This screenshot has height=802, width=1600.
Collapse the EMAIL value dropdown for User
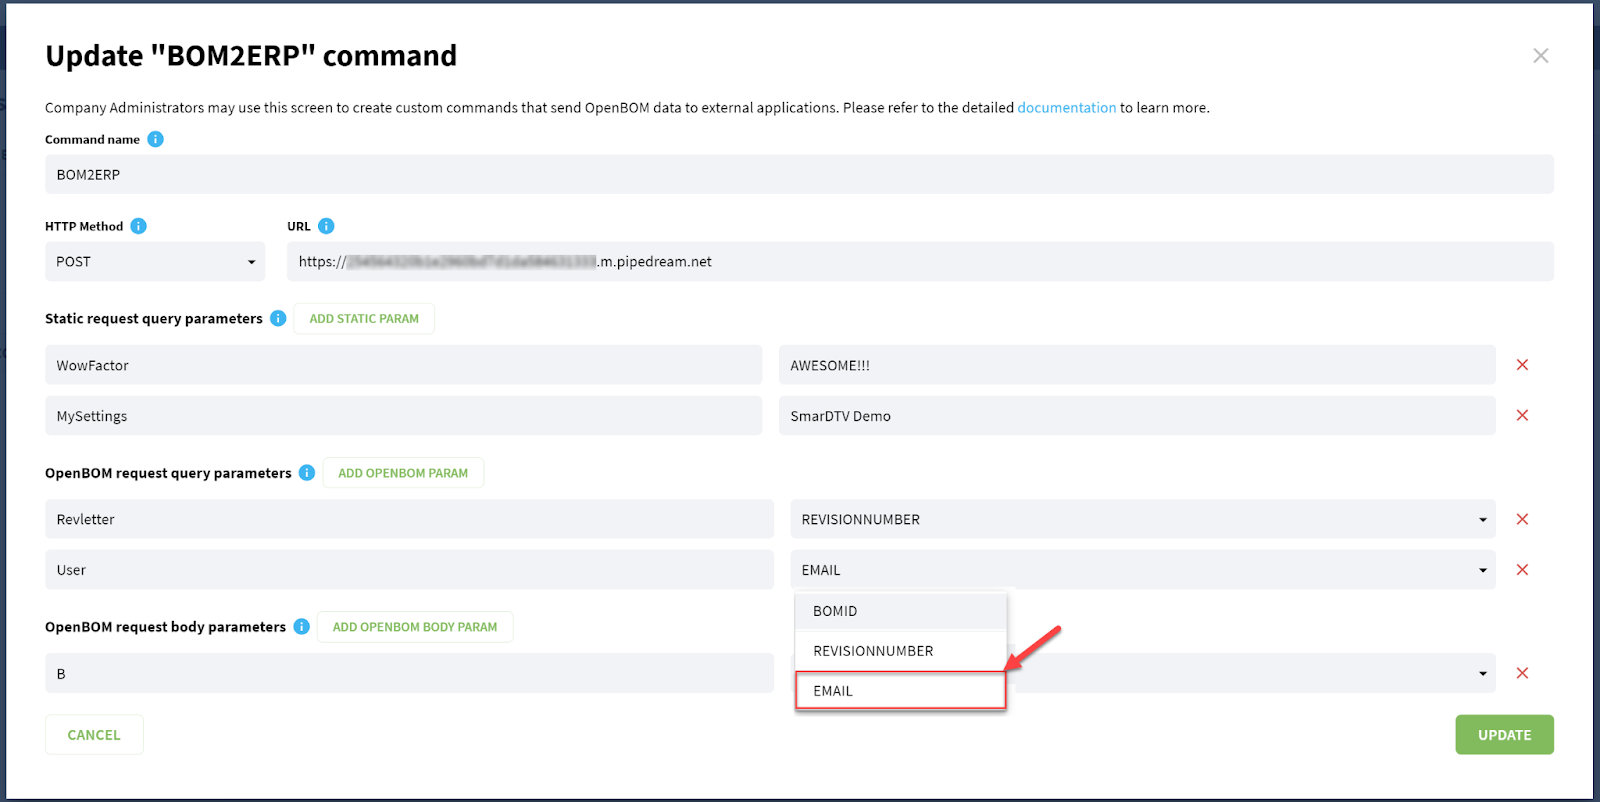pos(1143,570)
